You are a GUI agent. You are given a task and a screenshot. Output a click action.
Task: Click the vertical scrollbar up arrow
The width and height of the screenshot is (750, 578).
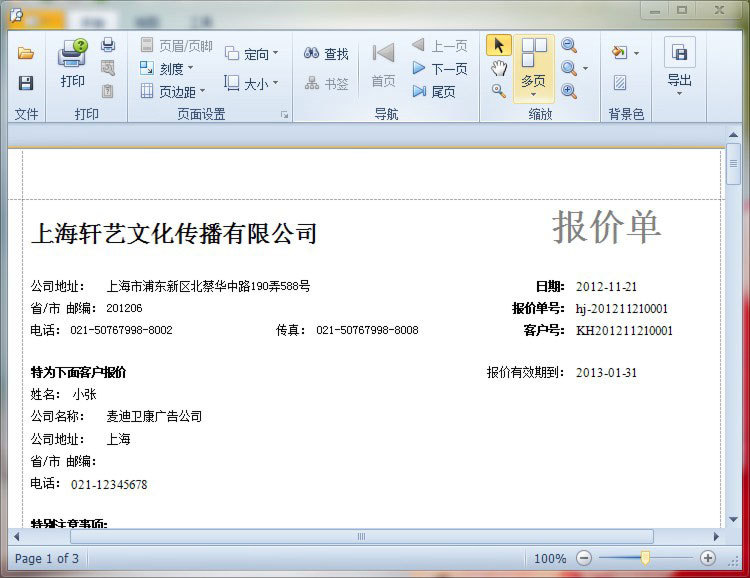click(733, 135)
